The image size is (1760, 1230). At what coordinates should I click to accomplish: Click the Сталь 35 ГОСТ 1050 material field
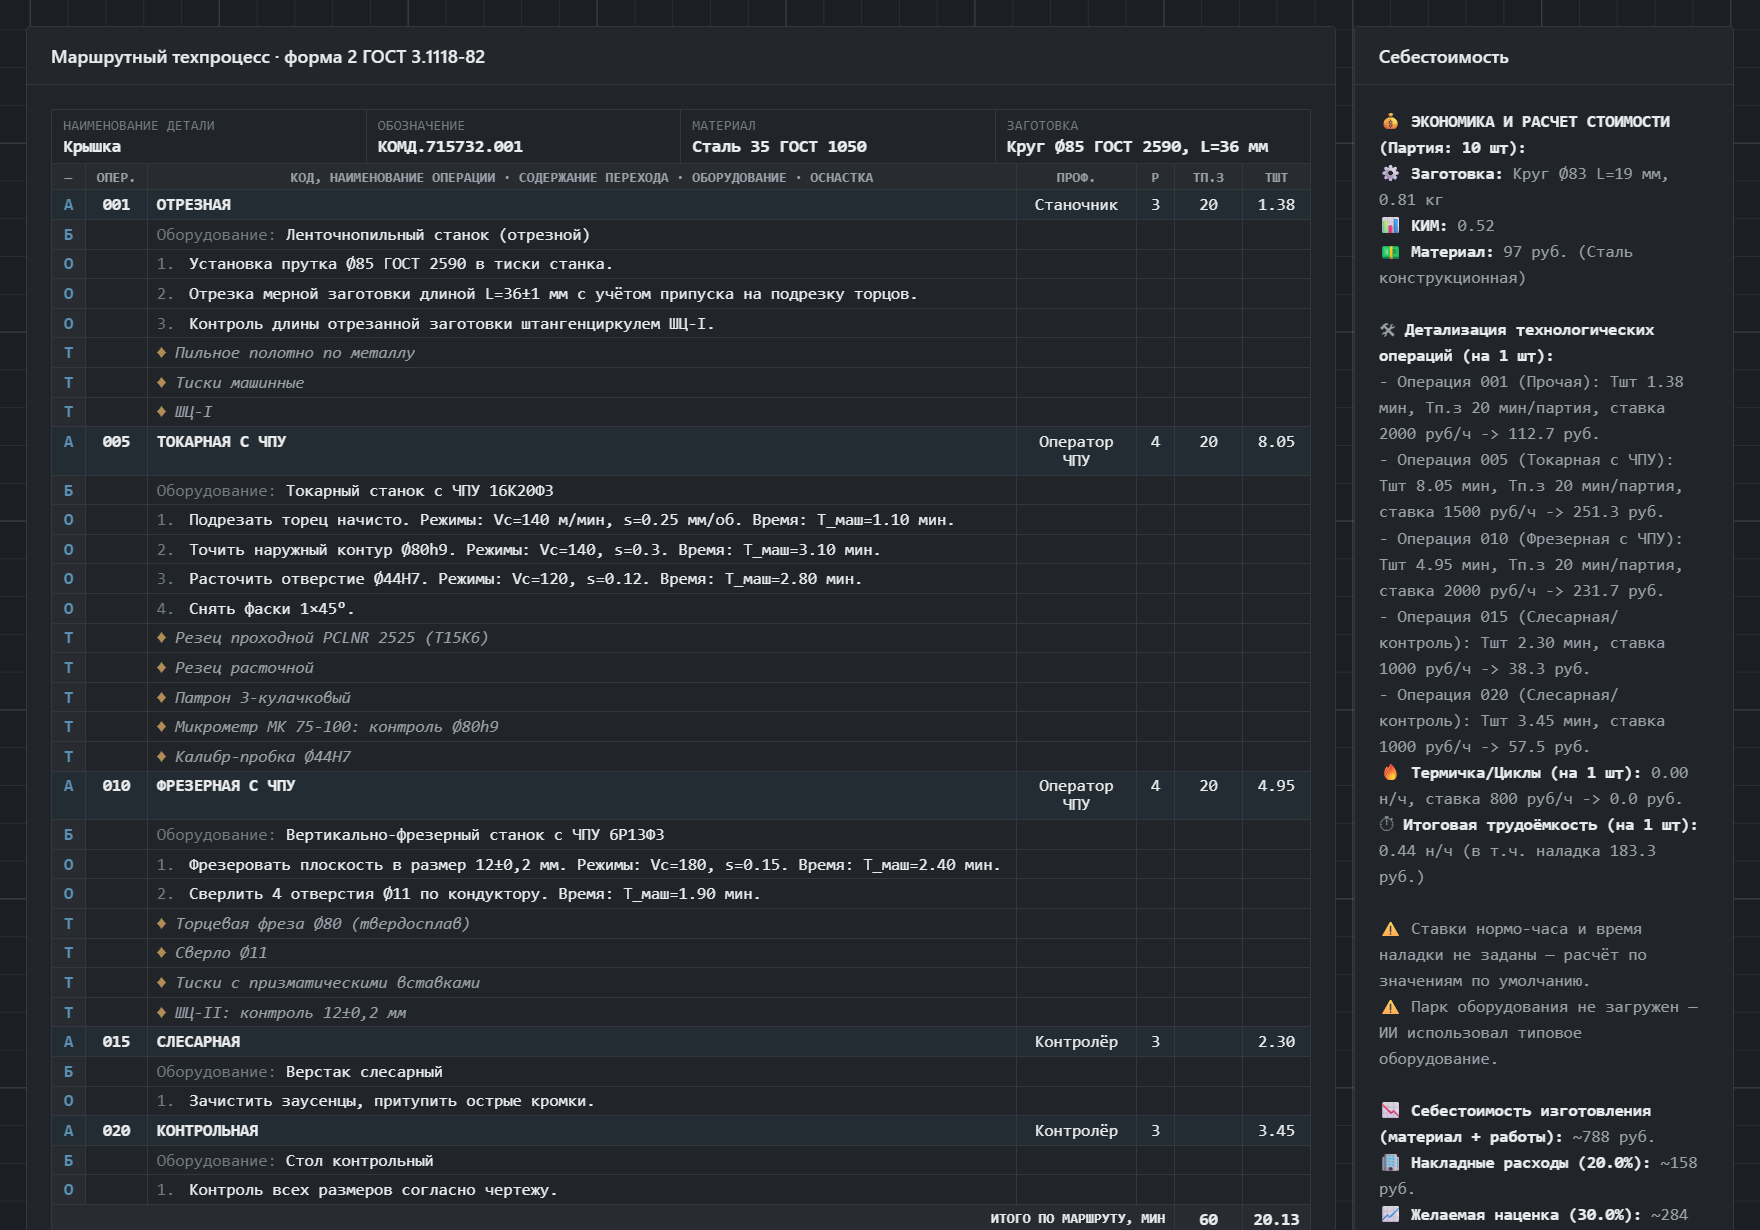(838, 137)
